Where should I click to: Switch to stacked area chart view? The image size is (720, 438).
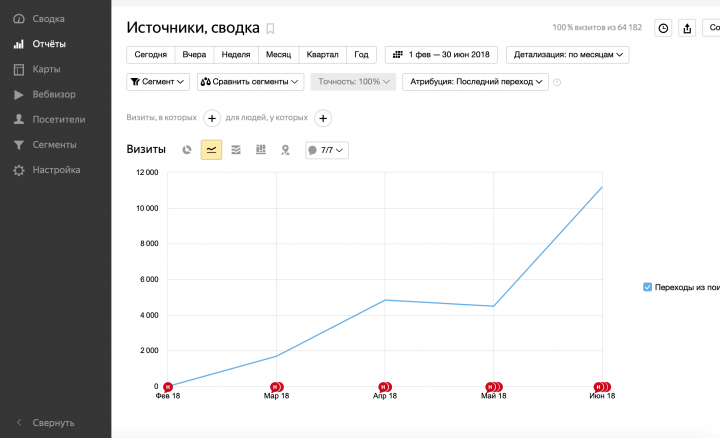[236, 150]
